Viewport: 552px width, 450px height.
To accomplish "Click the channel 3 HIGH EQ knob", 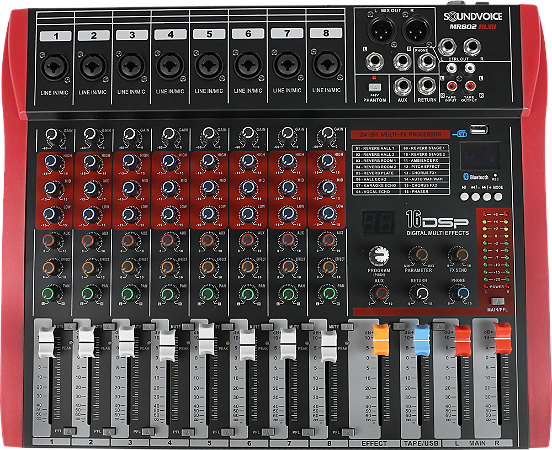I will 130,161.
